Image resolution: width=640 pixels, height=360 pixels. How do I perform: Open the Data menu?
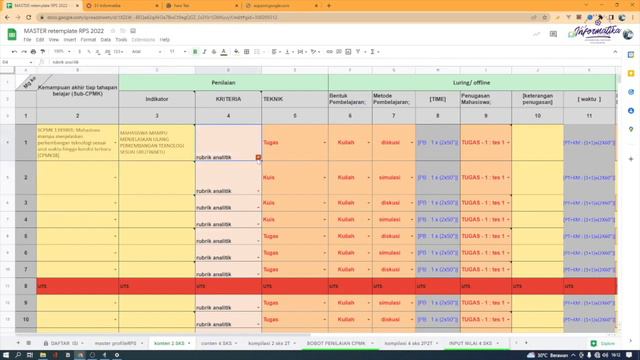click(106, 40)
